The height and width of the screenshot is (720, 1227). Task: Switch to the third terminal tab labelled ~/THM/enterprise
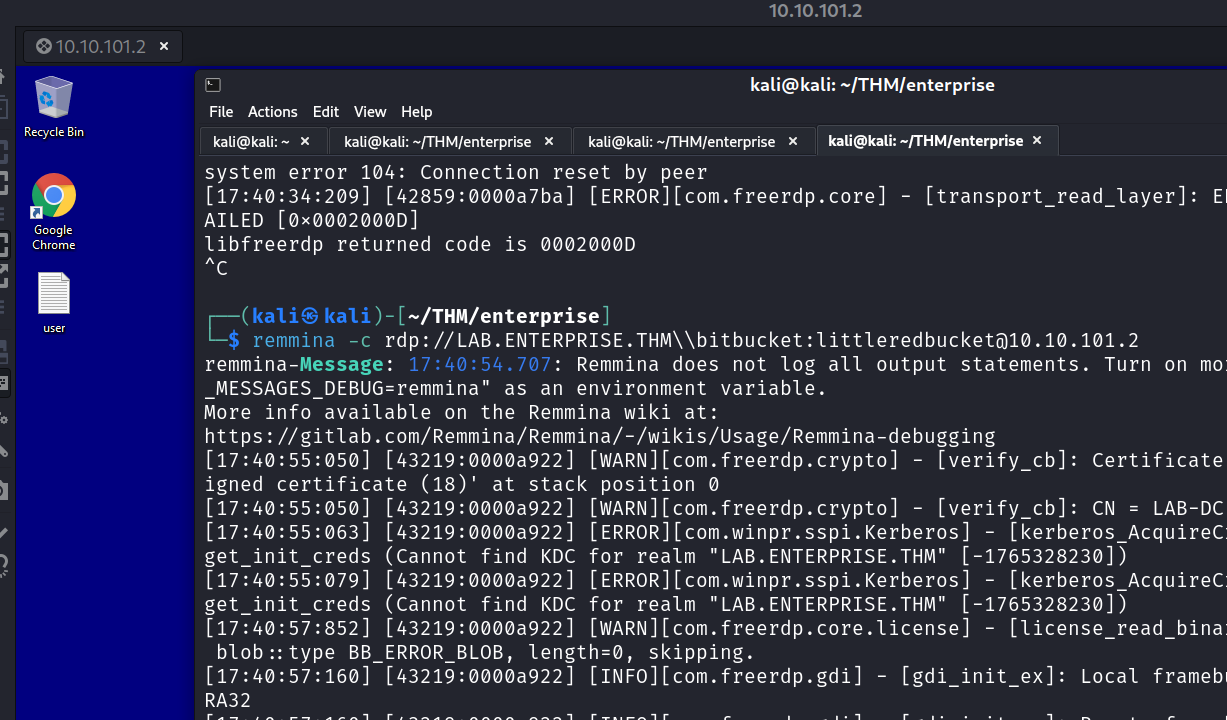pyautogui.click(x=681, y=142)
